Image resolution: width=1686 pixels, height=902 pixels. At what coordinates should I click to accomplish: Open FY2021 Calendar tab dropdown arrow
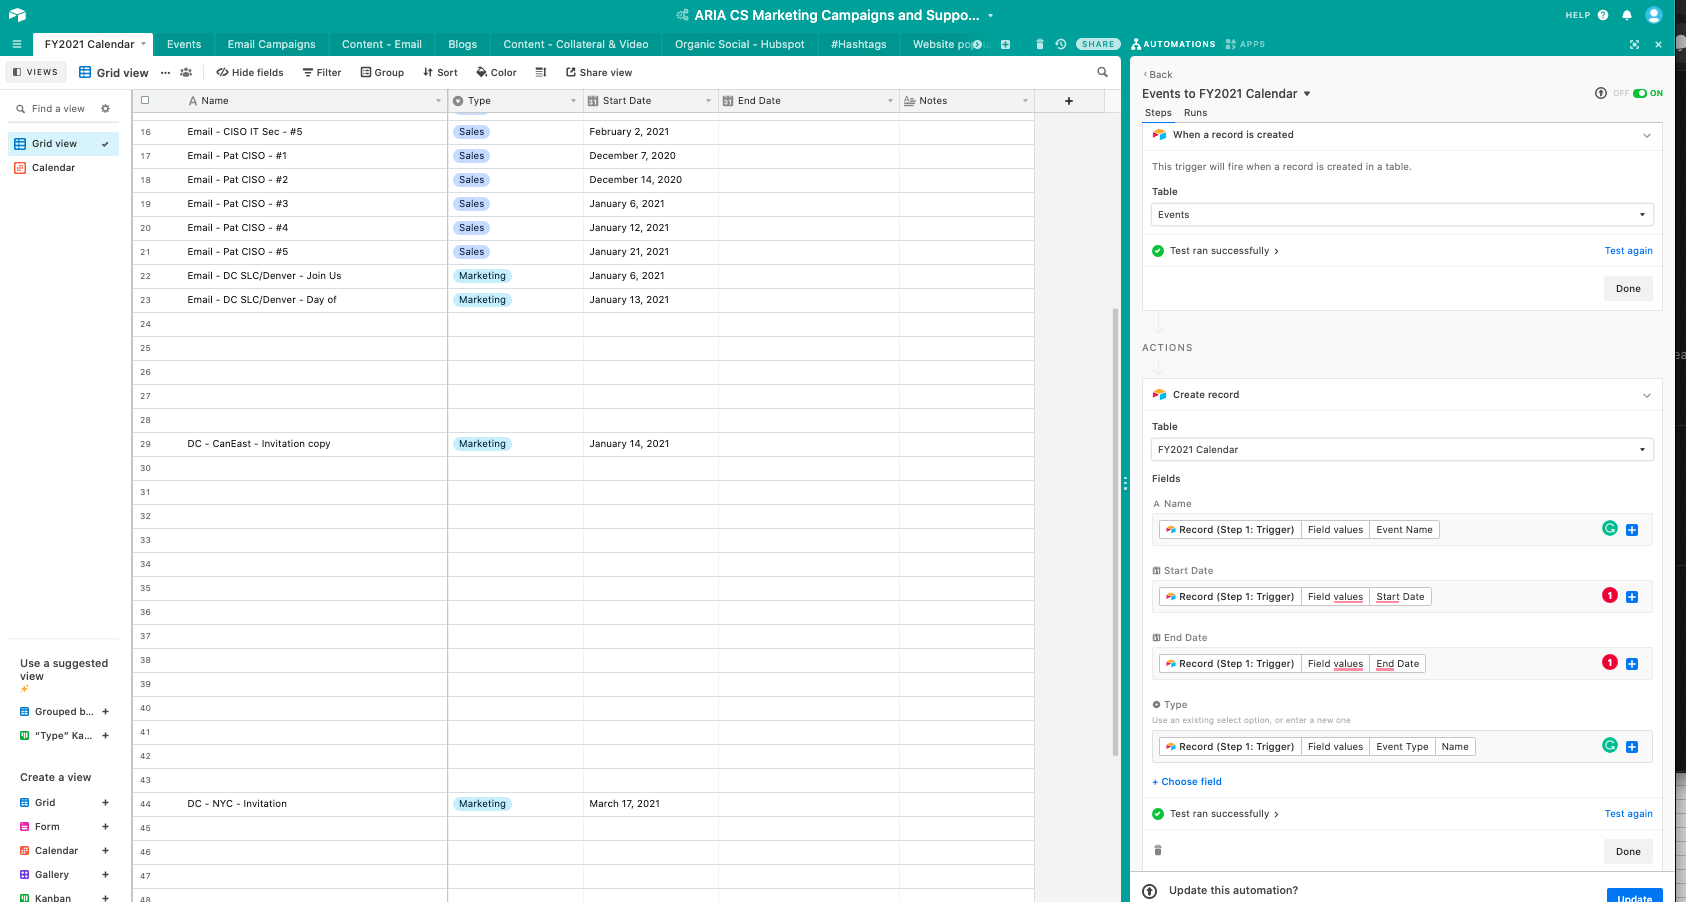click(143, 44)
